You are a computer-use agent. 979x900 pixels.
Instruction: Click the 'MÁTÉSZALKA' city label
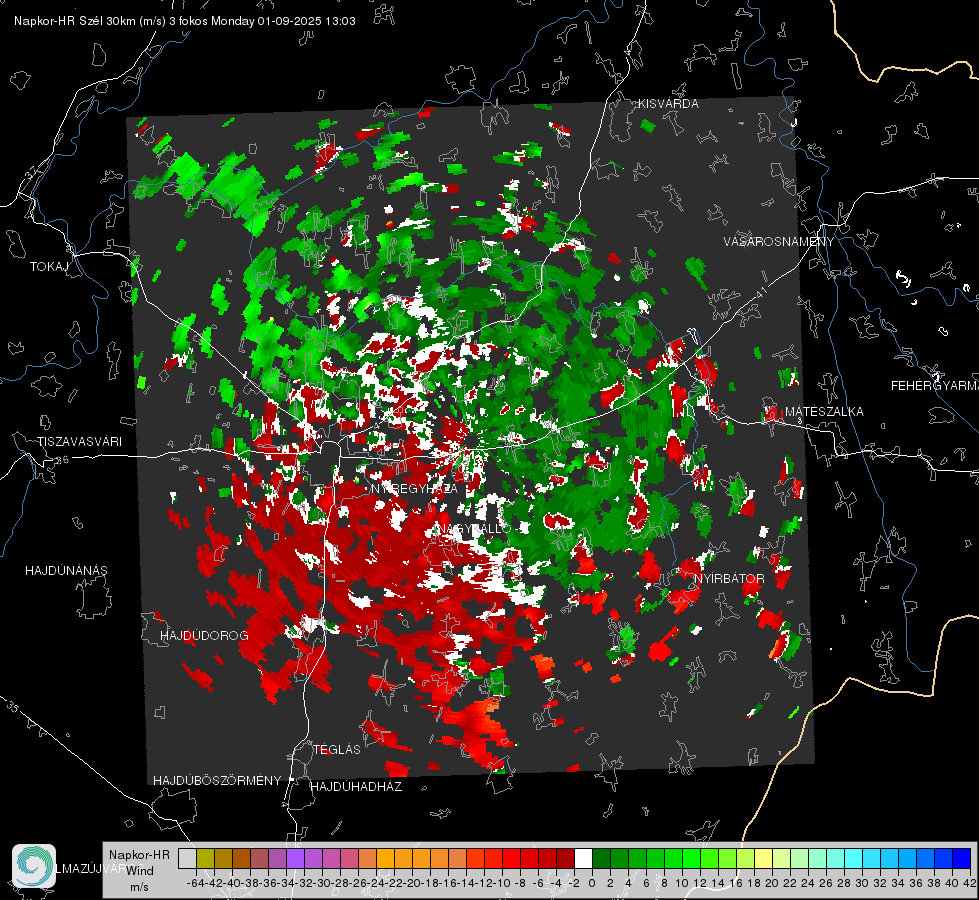tap(824, 412)
